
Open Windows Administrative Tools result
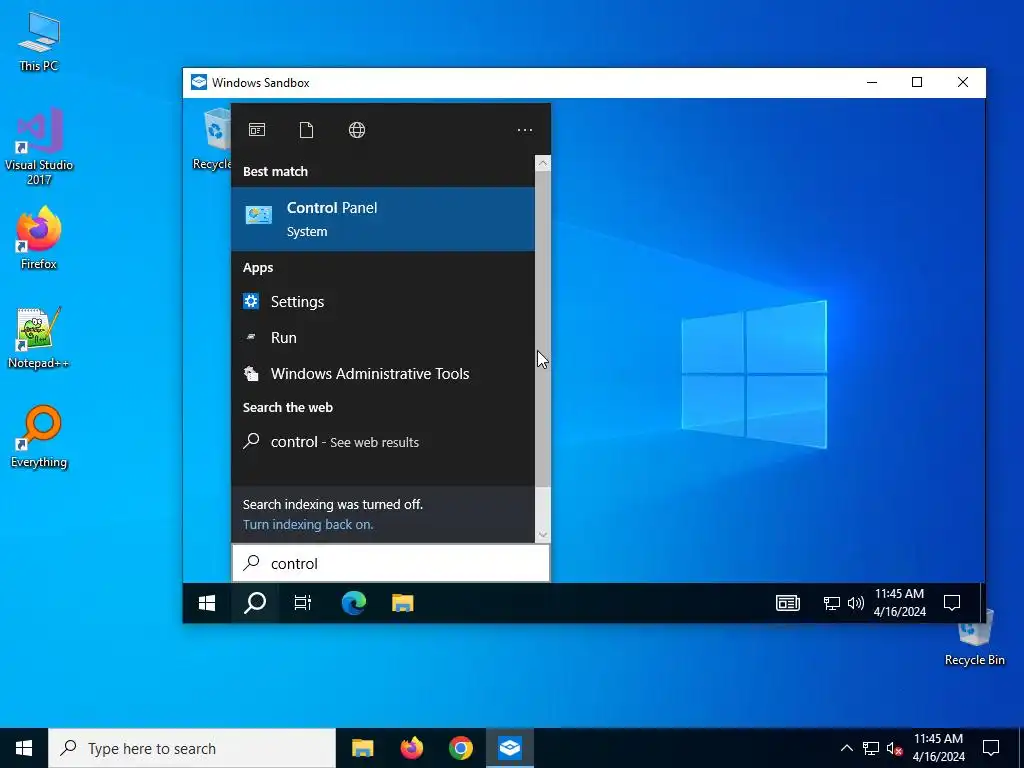[x=383, y=374]
